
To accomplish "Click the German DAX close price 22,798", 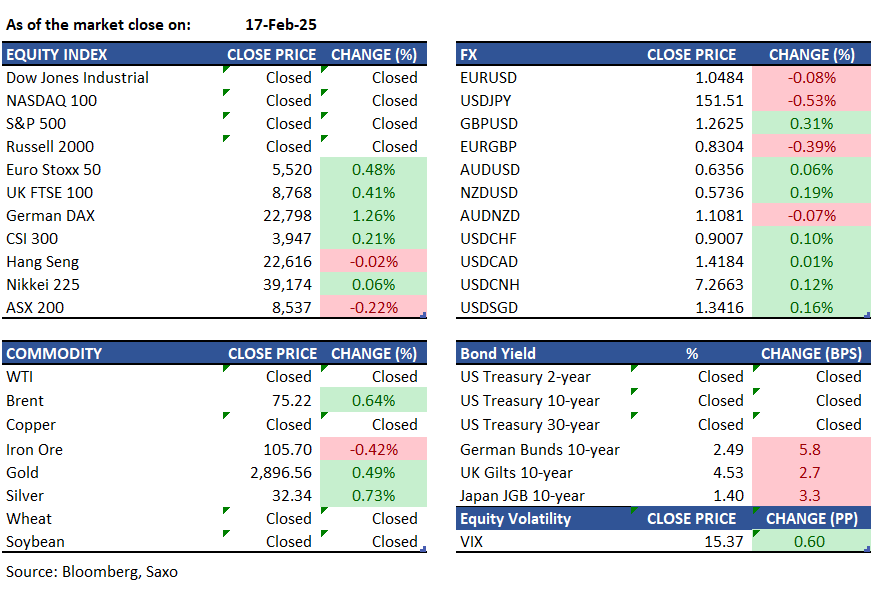I will 288,216.
